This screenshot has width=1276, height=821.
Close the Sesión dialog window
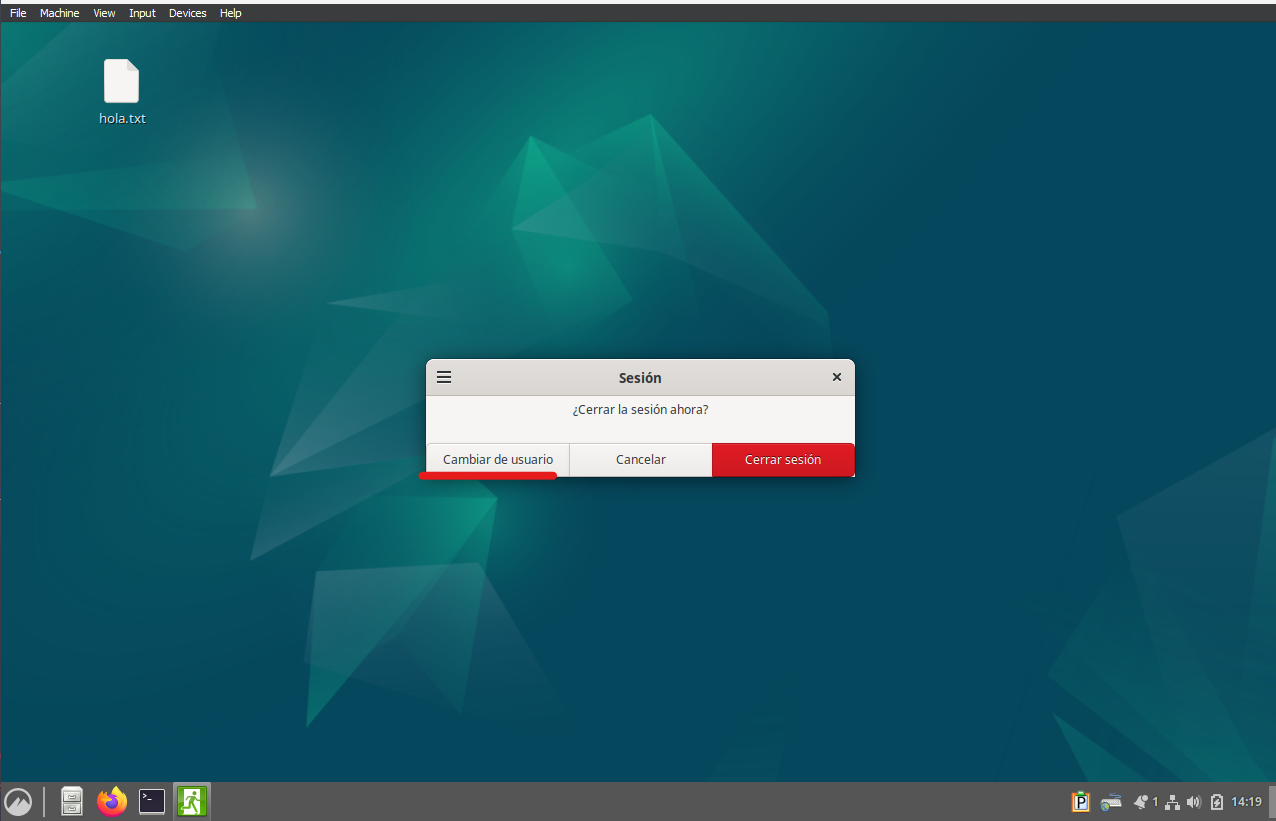[x=837, y=377]
